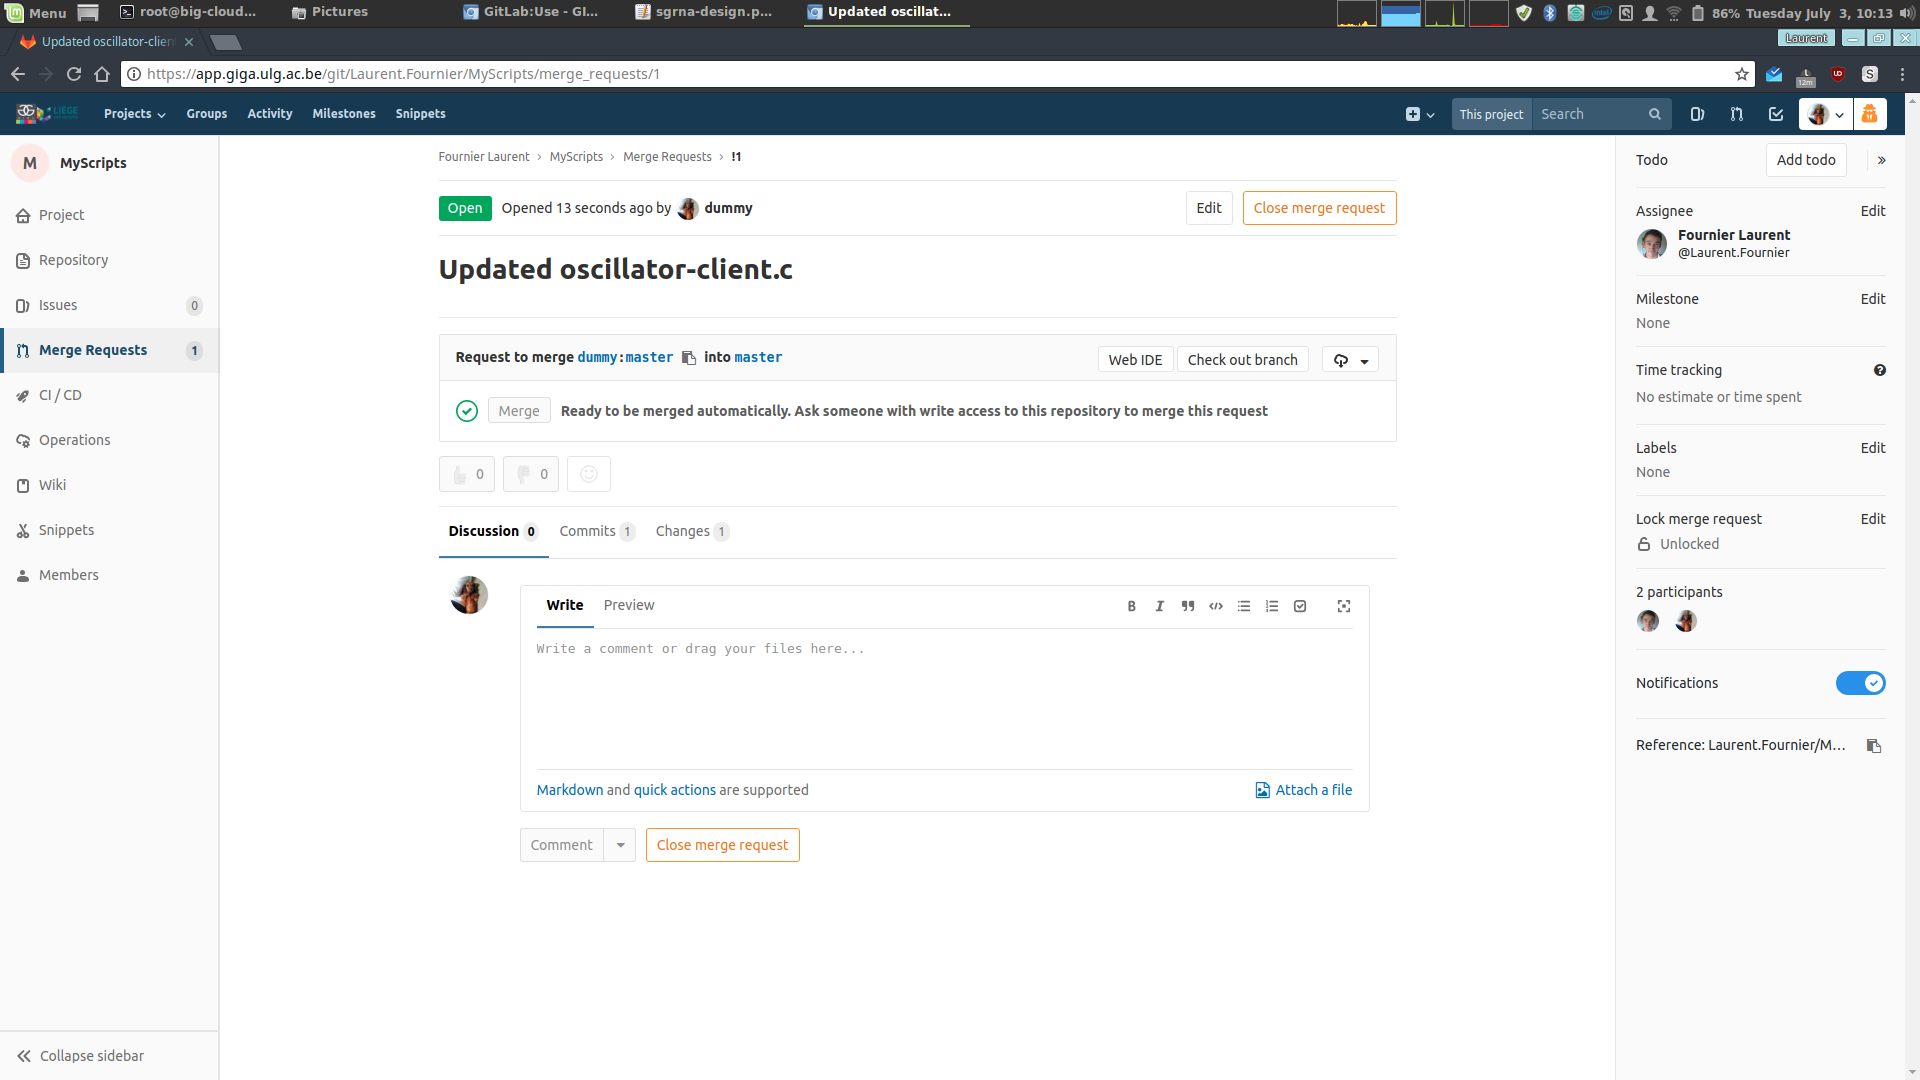Open time tracking help icon
Image resolution: width=1920 pixels, height=1080 pixels.
1880,370
